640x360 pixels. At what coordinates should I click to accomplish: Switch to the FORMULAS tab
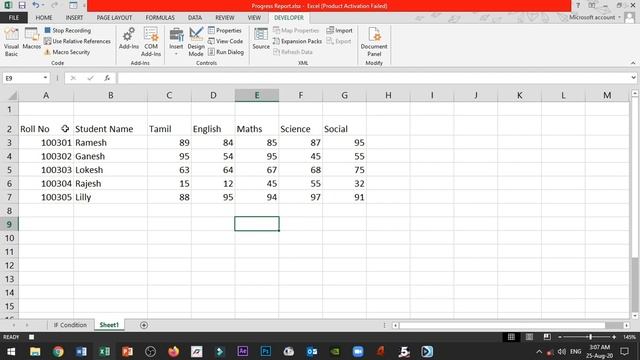tap(160, 18)
